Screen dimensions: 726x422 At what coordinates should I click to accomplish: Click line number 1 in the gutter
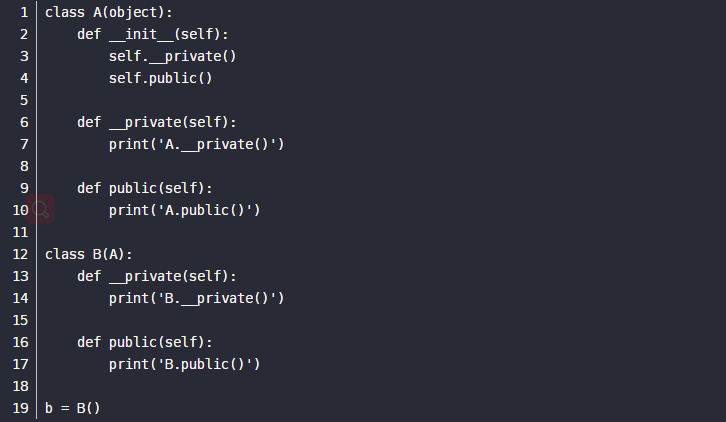[24, 13]
